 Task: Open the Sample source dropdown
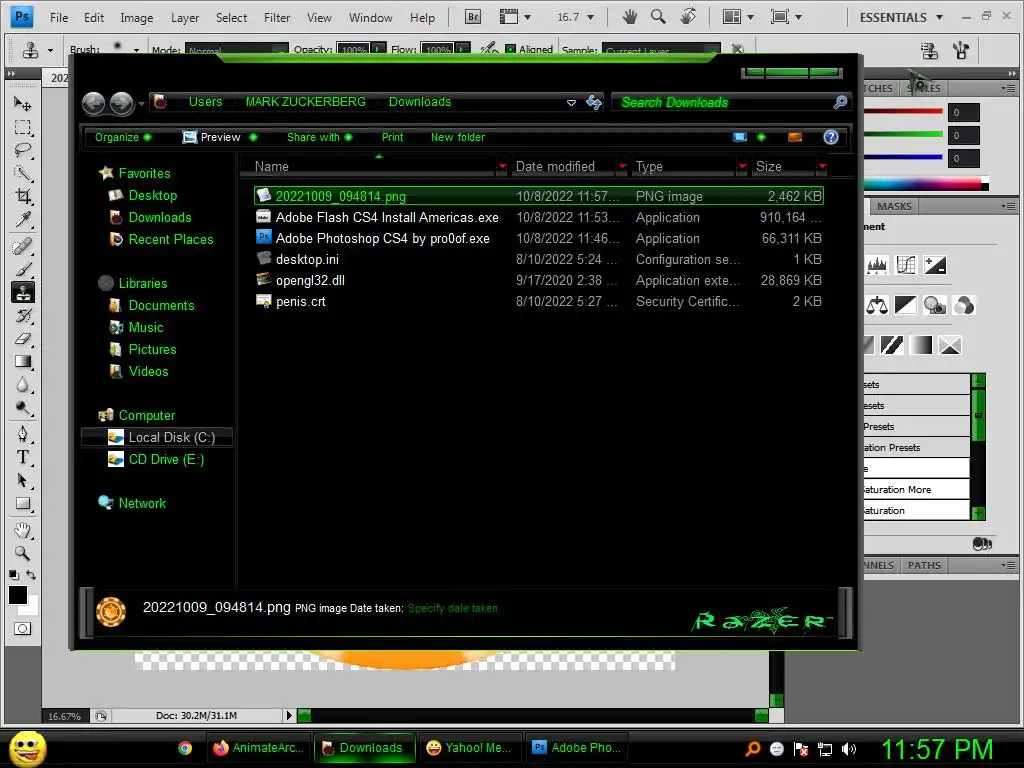point(661,50)
